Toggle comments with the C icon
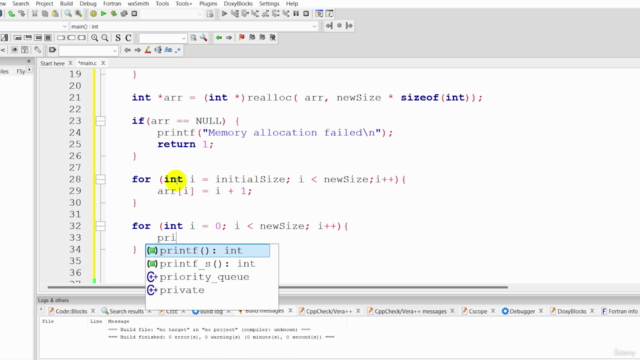 (x=128, y=38)
